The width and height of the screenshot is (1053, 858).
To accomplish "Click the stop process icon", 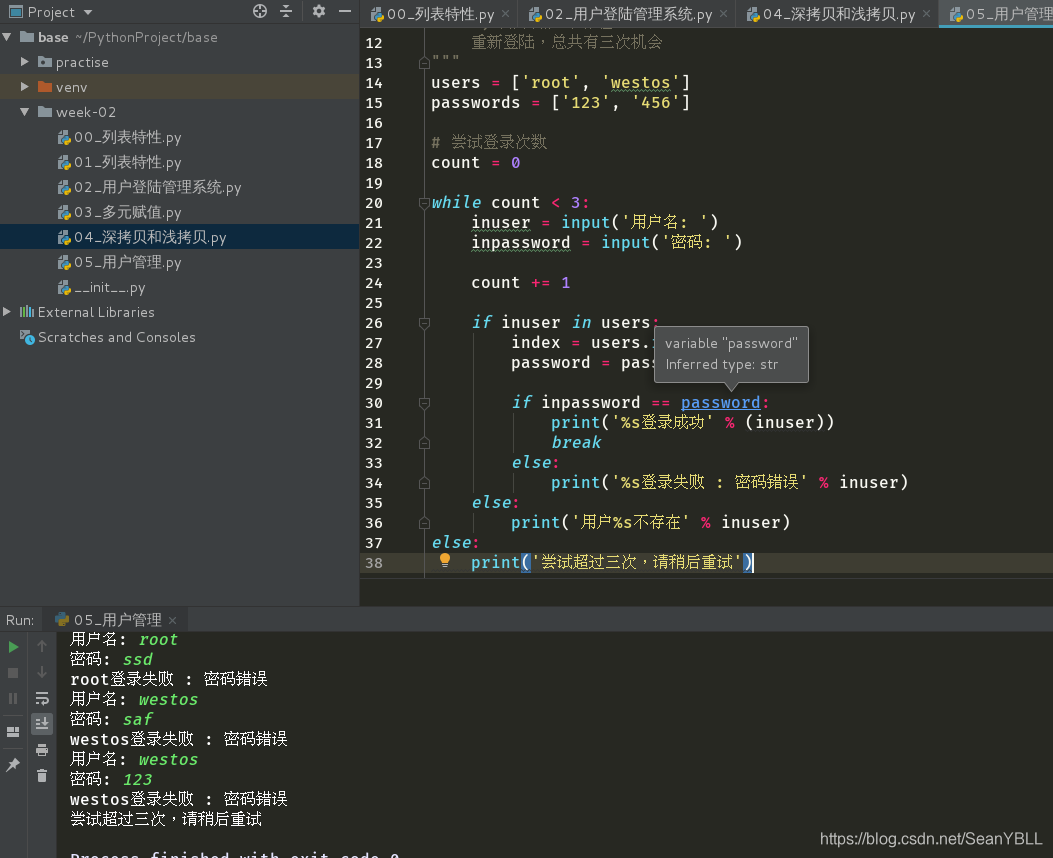I will pyautogui.click(x=13, y=672).
